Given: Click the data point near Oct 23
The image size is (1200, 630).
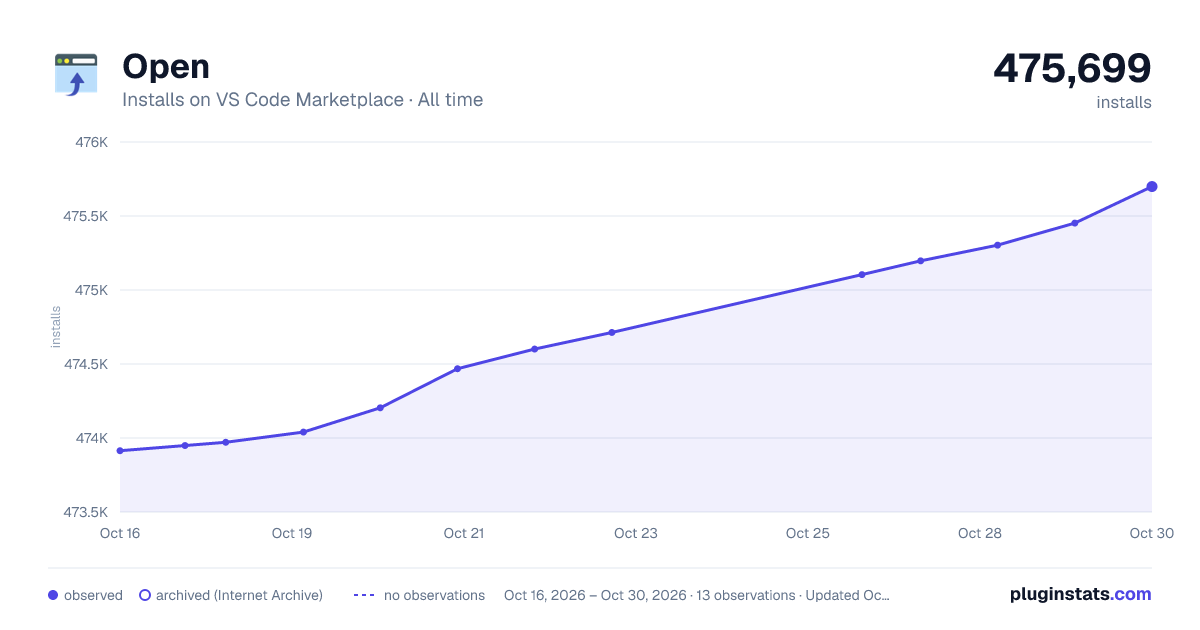Looking at the screenshot, I should click(x=612, y=332).
